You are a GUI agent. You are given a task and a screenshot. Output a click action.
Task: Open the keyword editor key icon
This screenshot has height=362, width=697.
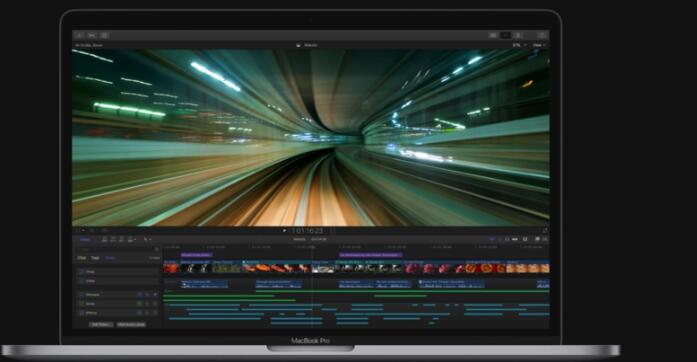[92, 35]
